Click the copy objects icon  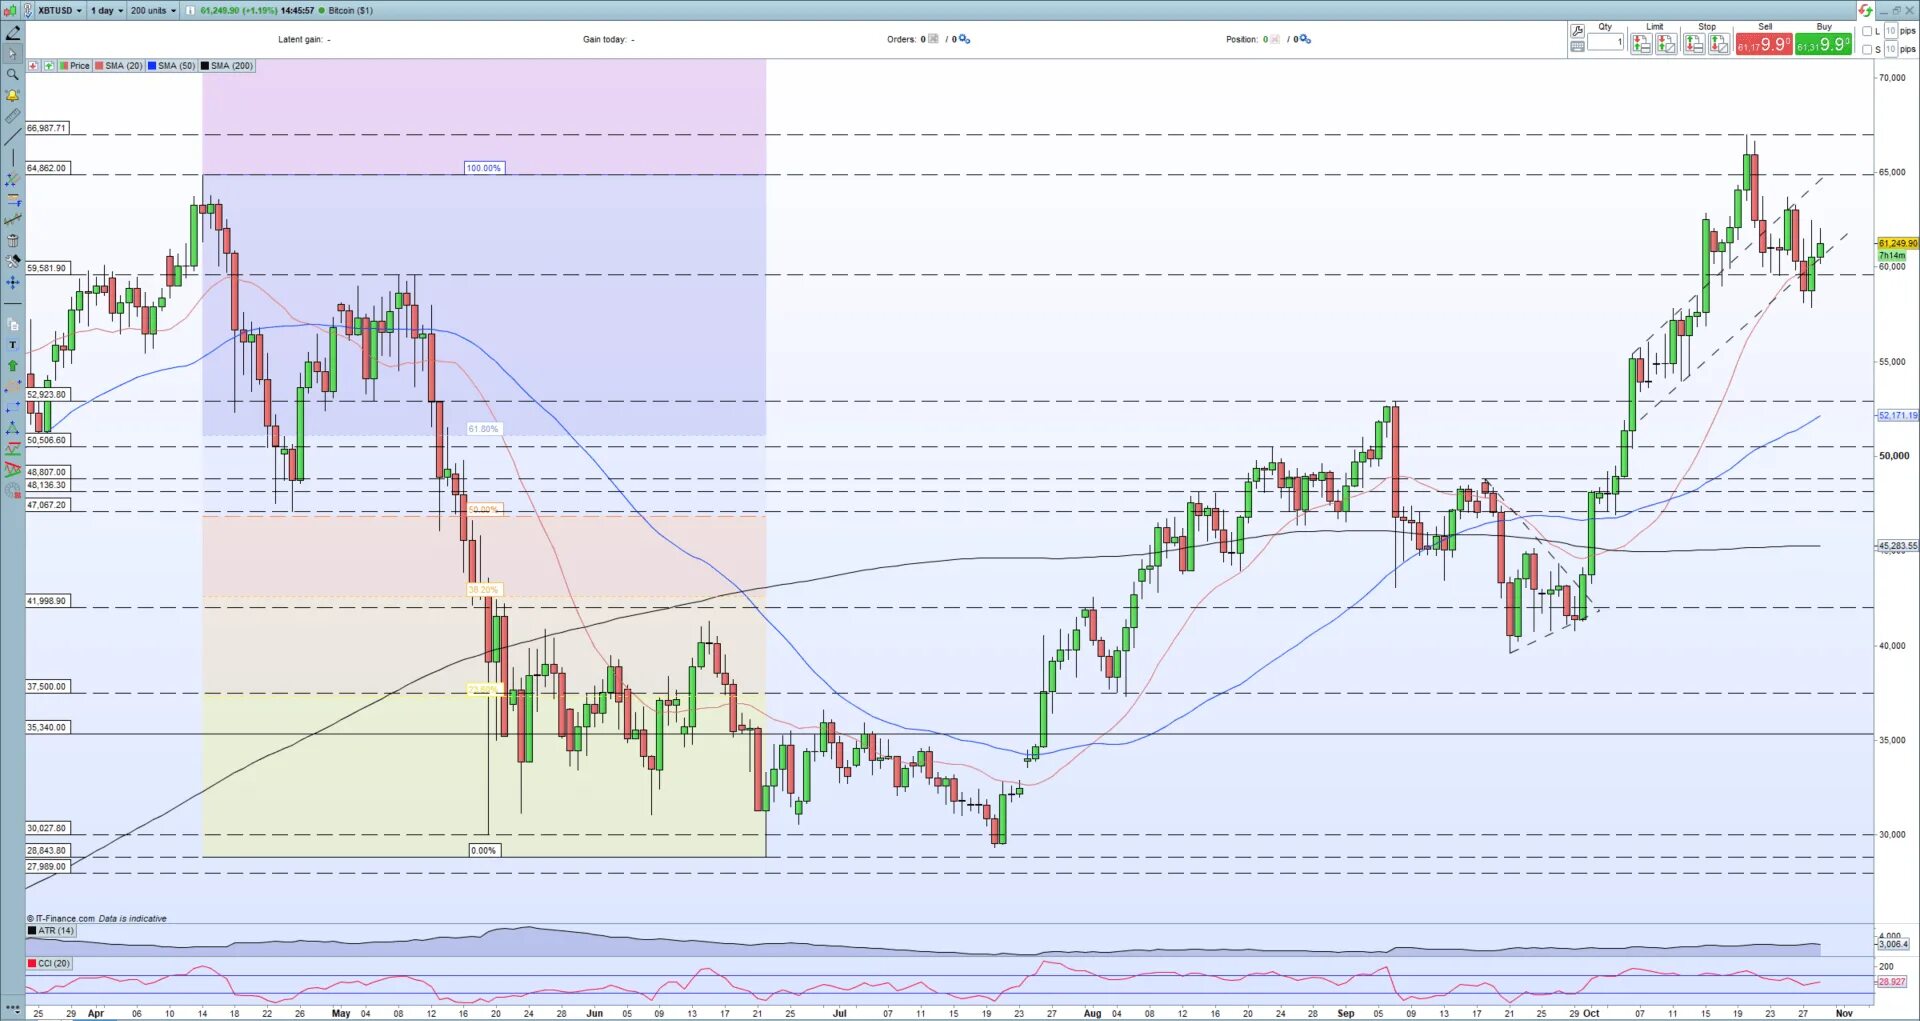(13, 325)
